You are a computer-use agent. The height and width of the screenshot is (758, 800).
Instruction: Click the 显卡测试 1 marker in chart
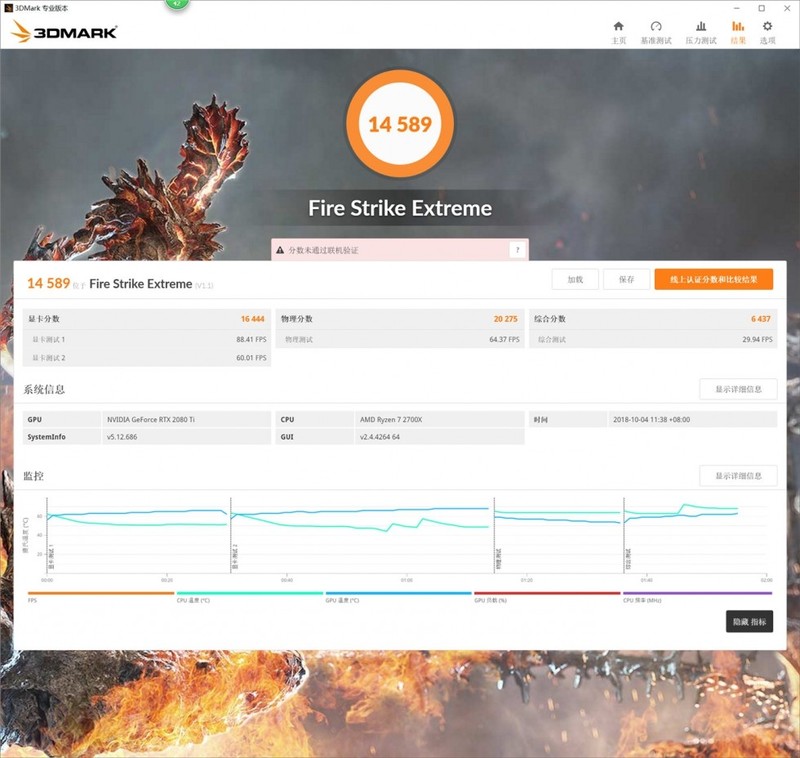coord(51,557)
